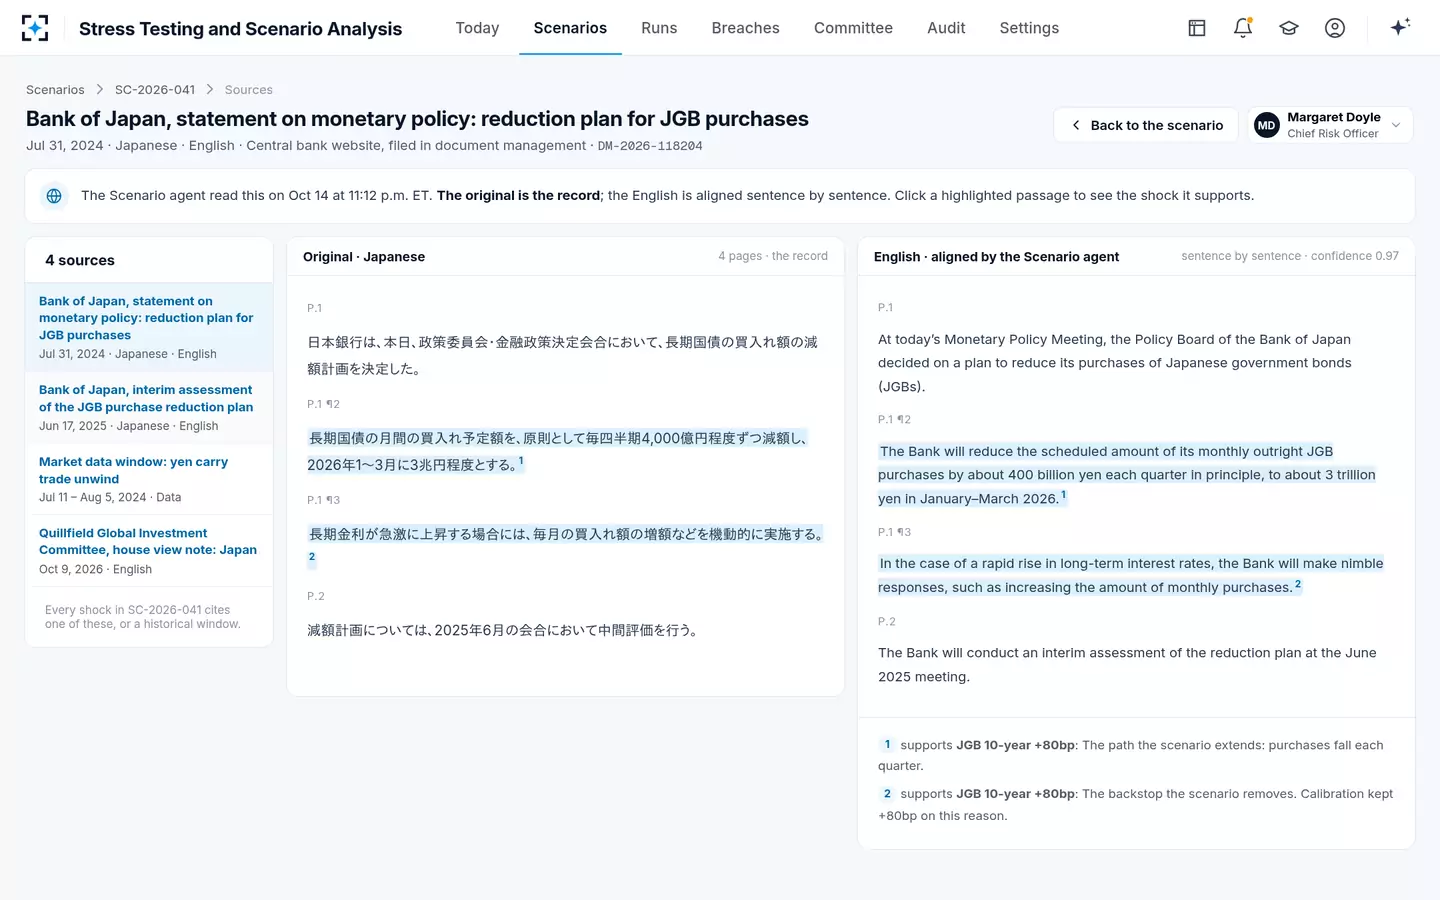Open the SC-2026-041 breadcrumb link
Viewport: 1440px width, 900px height.
(x=155, y=90)
